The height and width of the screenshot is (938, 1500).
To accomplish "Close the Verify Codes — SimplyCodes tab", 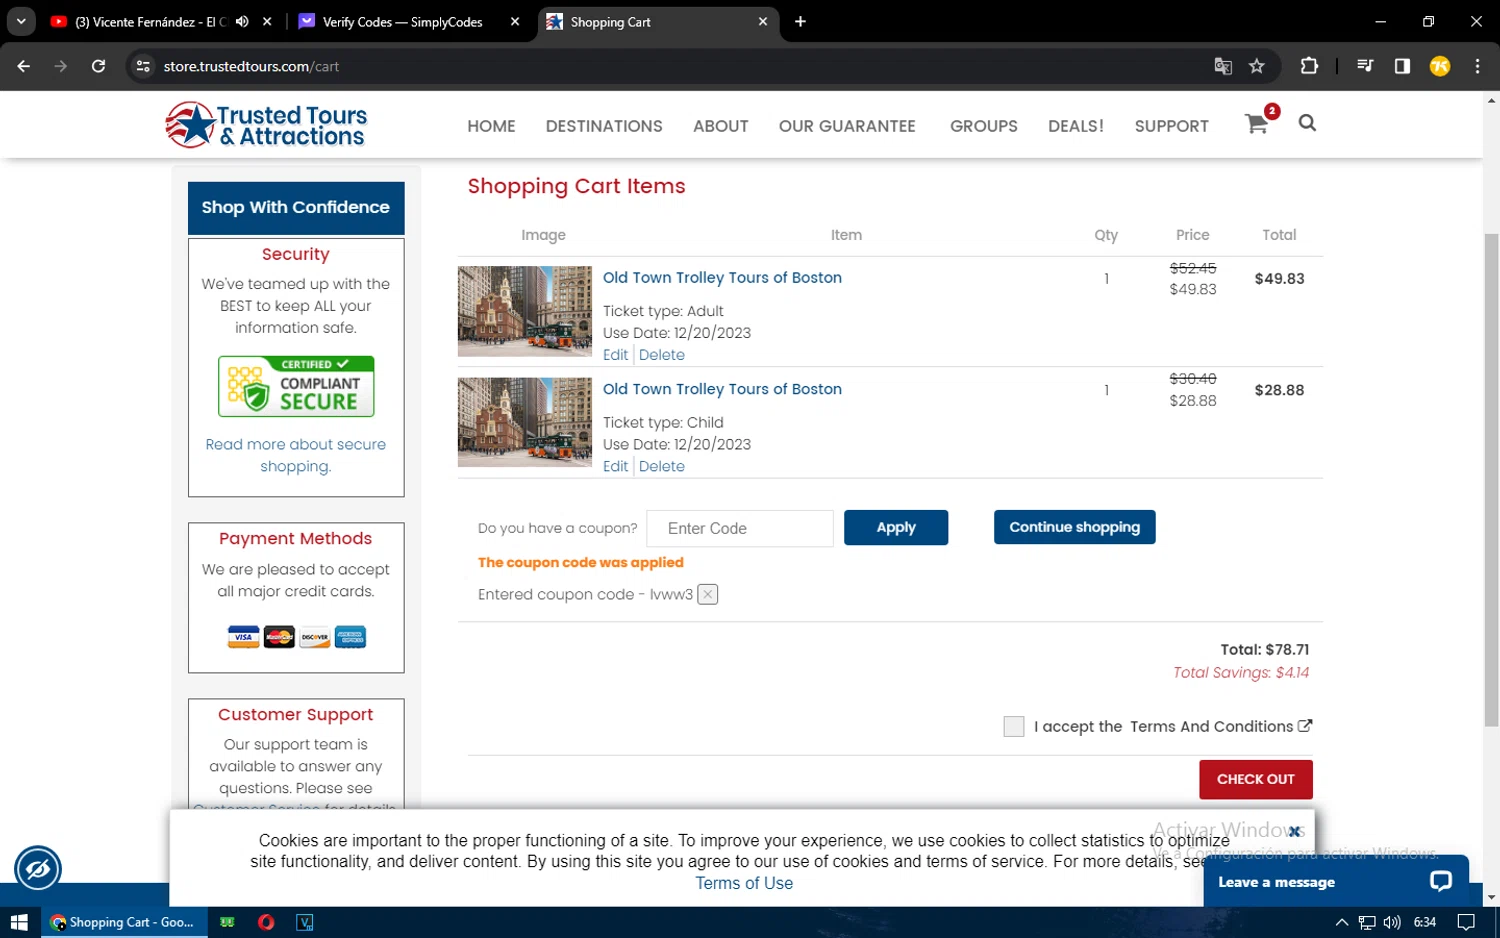I will [515, 21].
